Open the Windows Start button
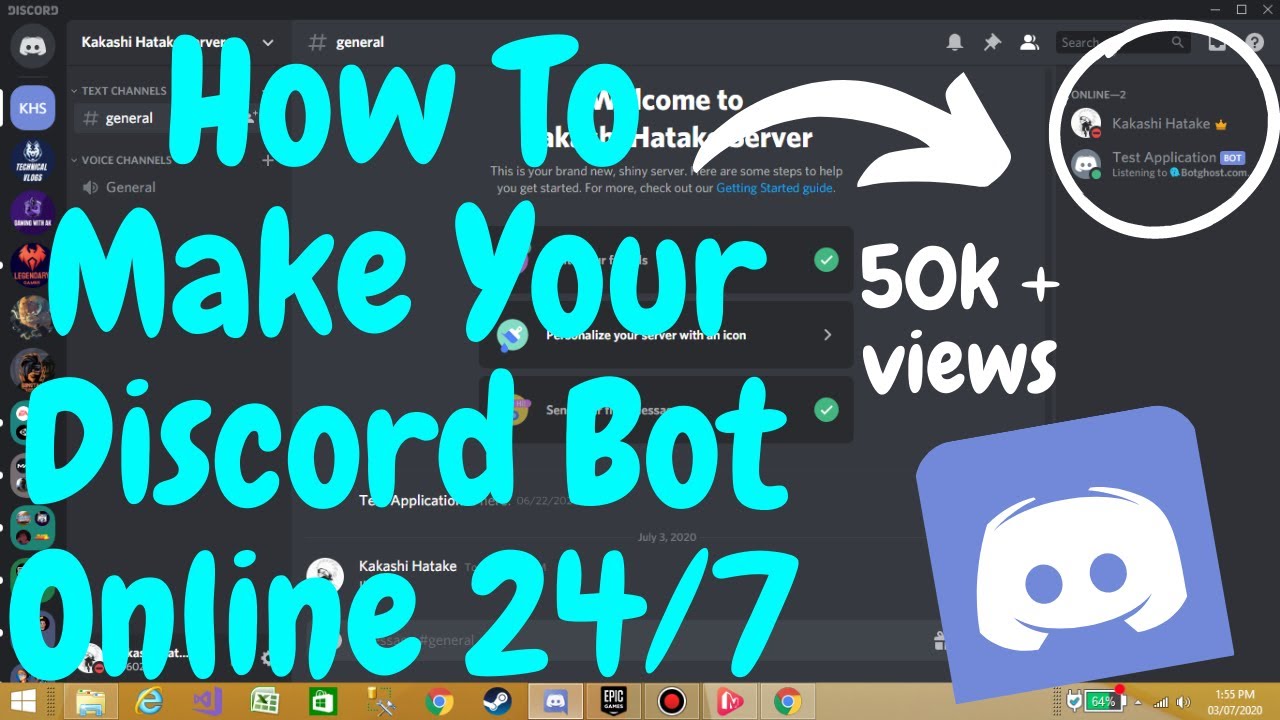 point(24,701)
